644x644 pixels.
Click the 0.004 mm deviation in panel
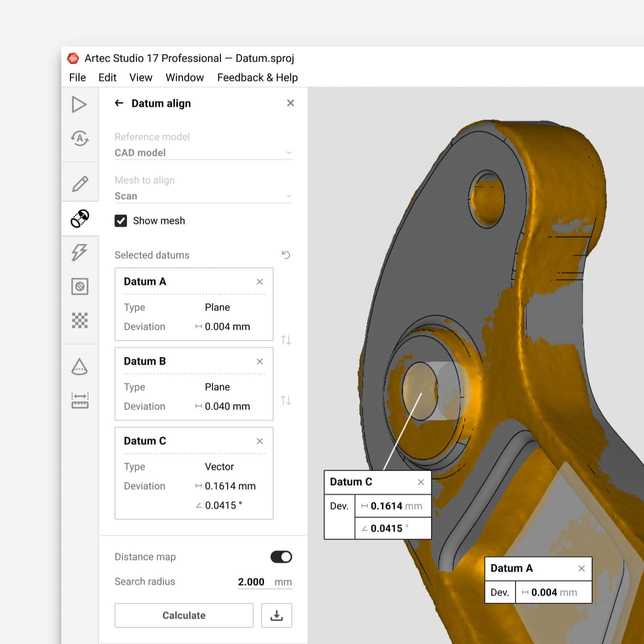pyautogui.click(x=227, y=327)
